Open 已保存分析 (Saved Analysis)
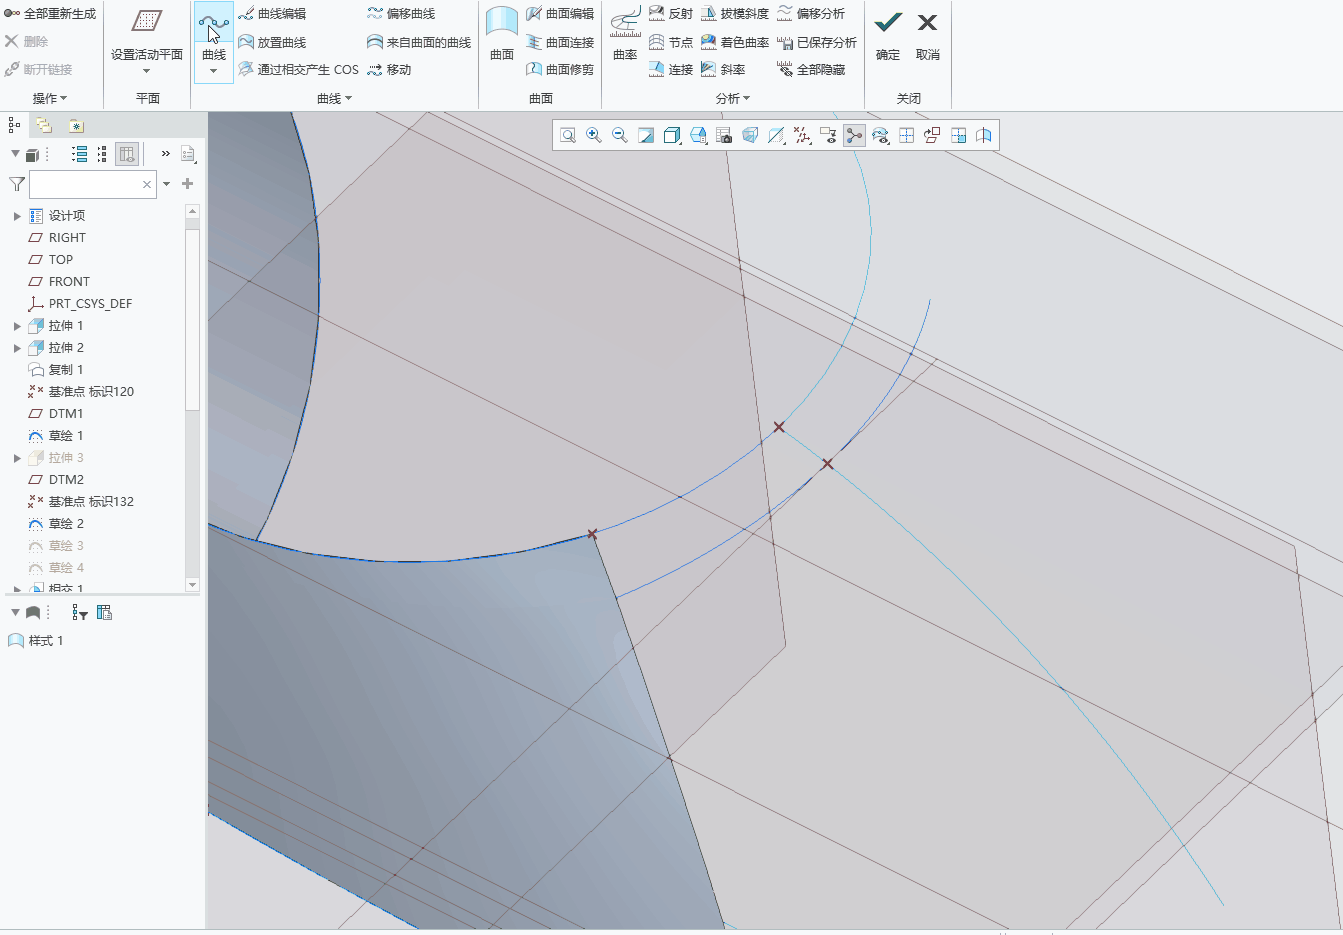Image resolution: width=1343 pixels, height=935 pixels. coord(817,42)
